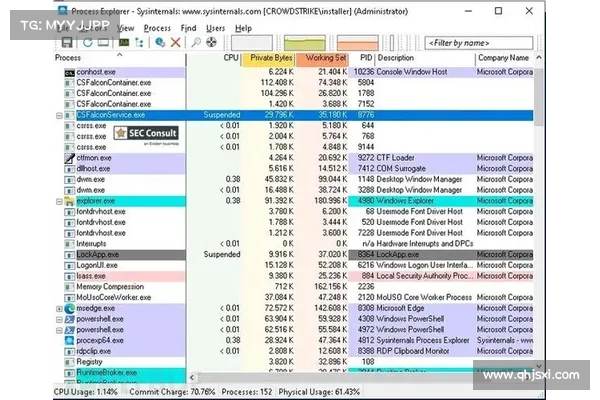The image size is (600, 400).
Task: Select the Interrupts row
Action: [x=294, y=243]
